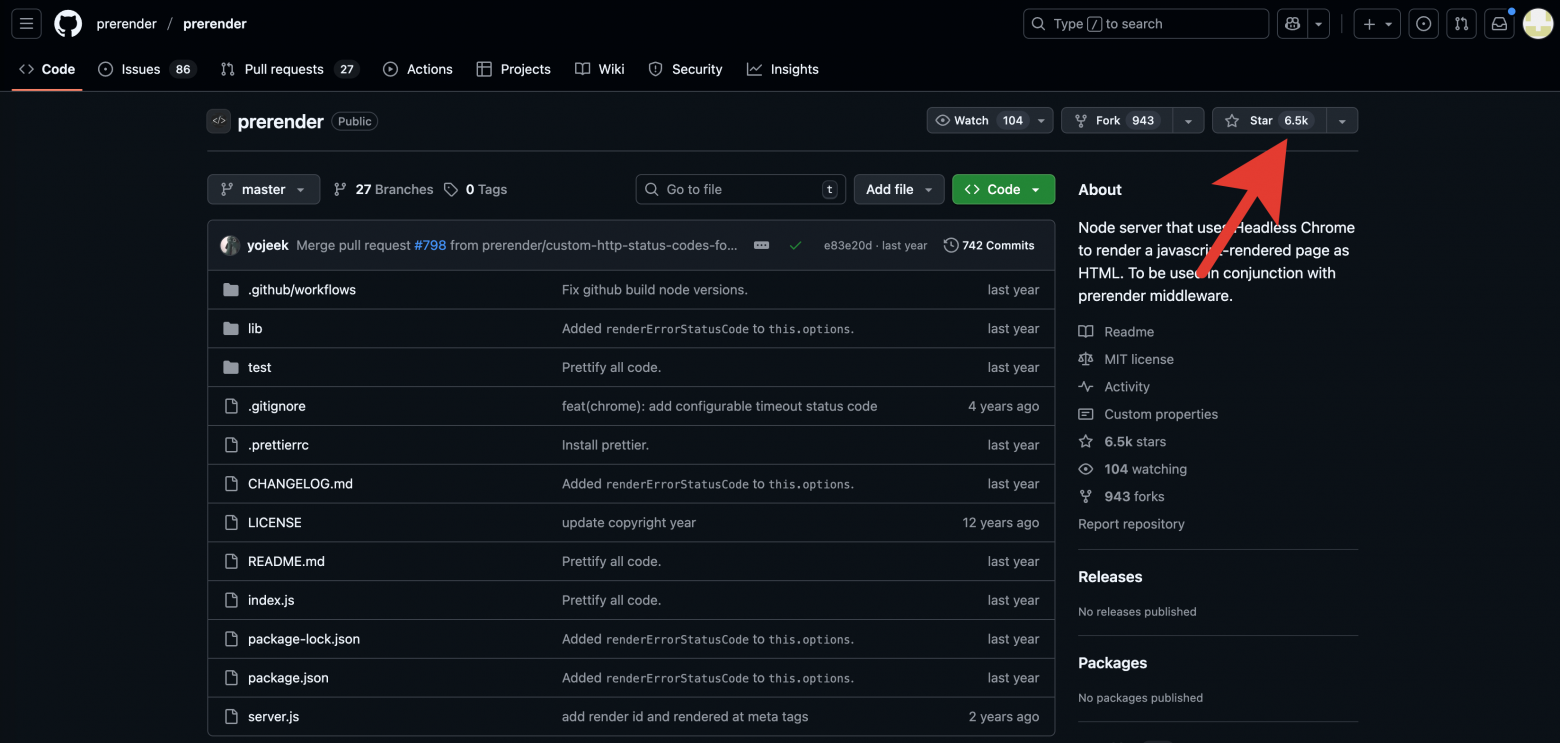This screenshot has width=1560, height=743.
Task: Open the notifications inbox icon
Action: coord(1498,23)
